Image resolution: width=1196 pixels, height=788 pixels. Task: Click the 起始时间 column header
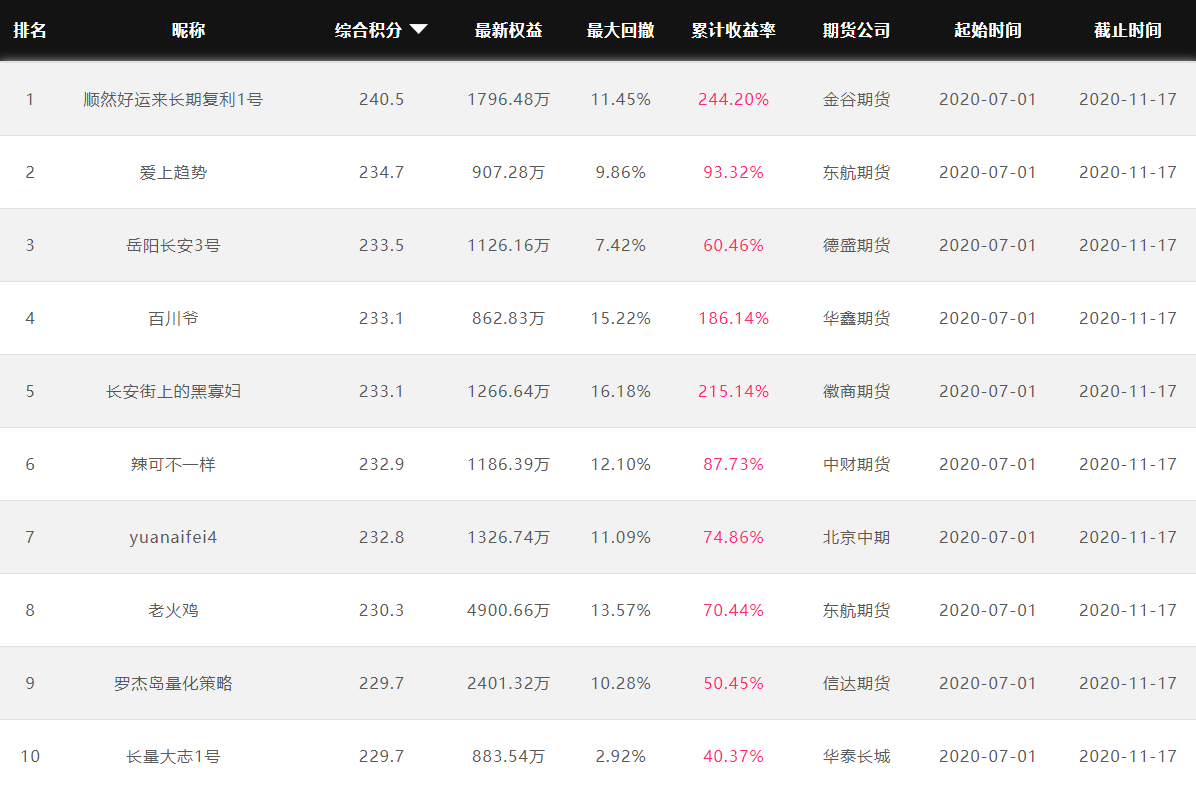pyautogui.click(x=988, y=31)
